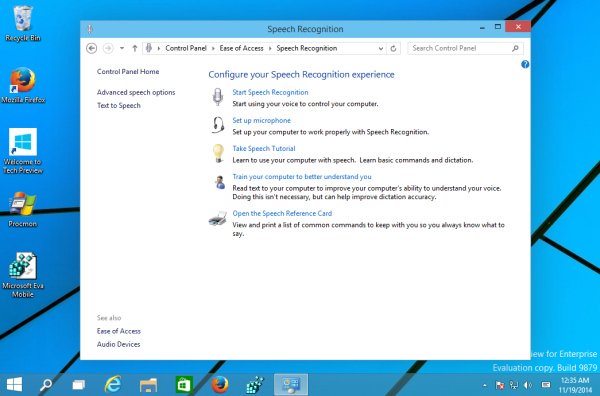Open Ease of Access under See also

coord(119,331)
